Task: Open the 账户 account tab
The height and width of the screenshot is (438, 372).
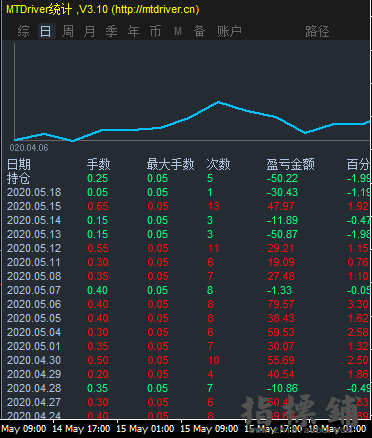Action: [x=229, y=31]
